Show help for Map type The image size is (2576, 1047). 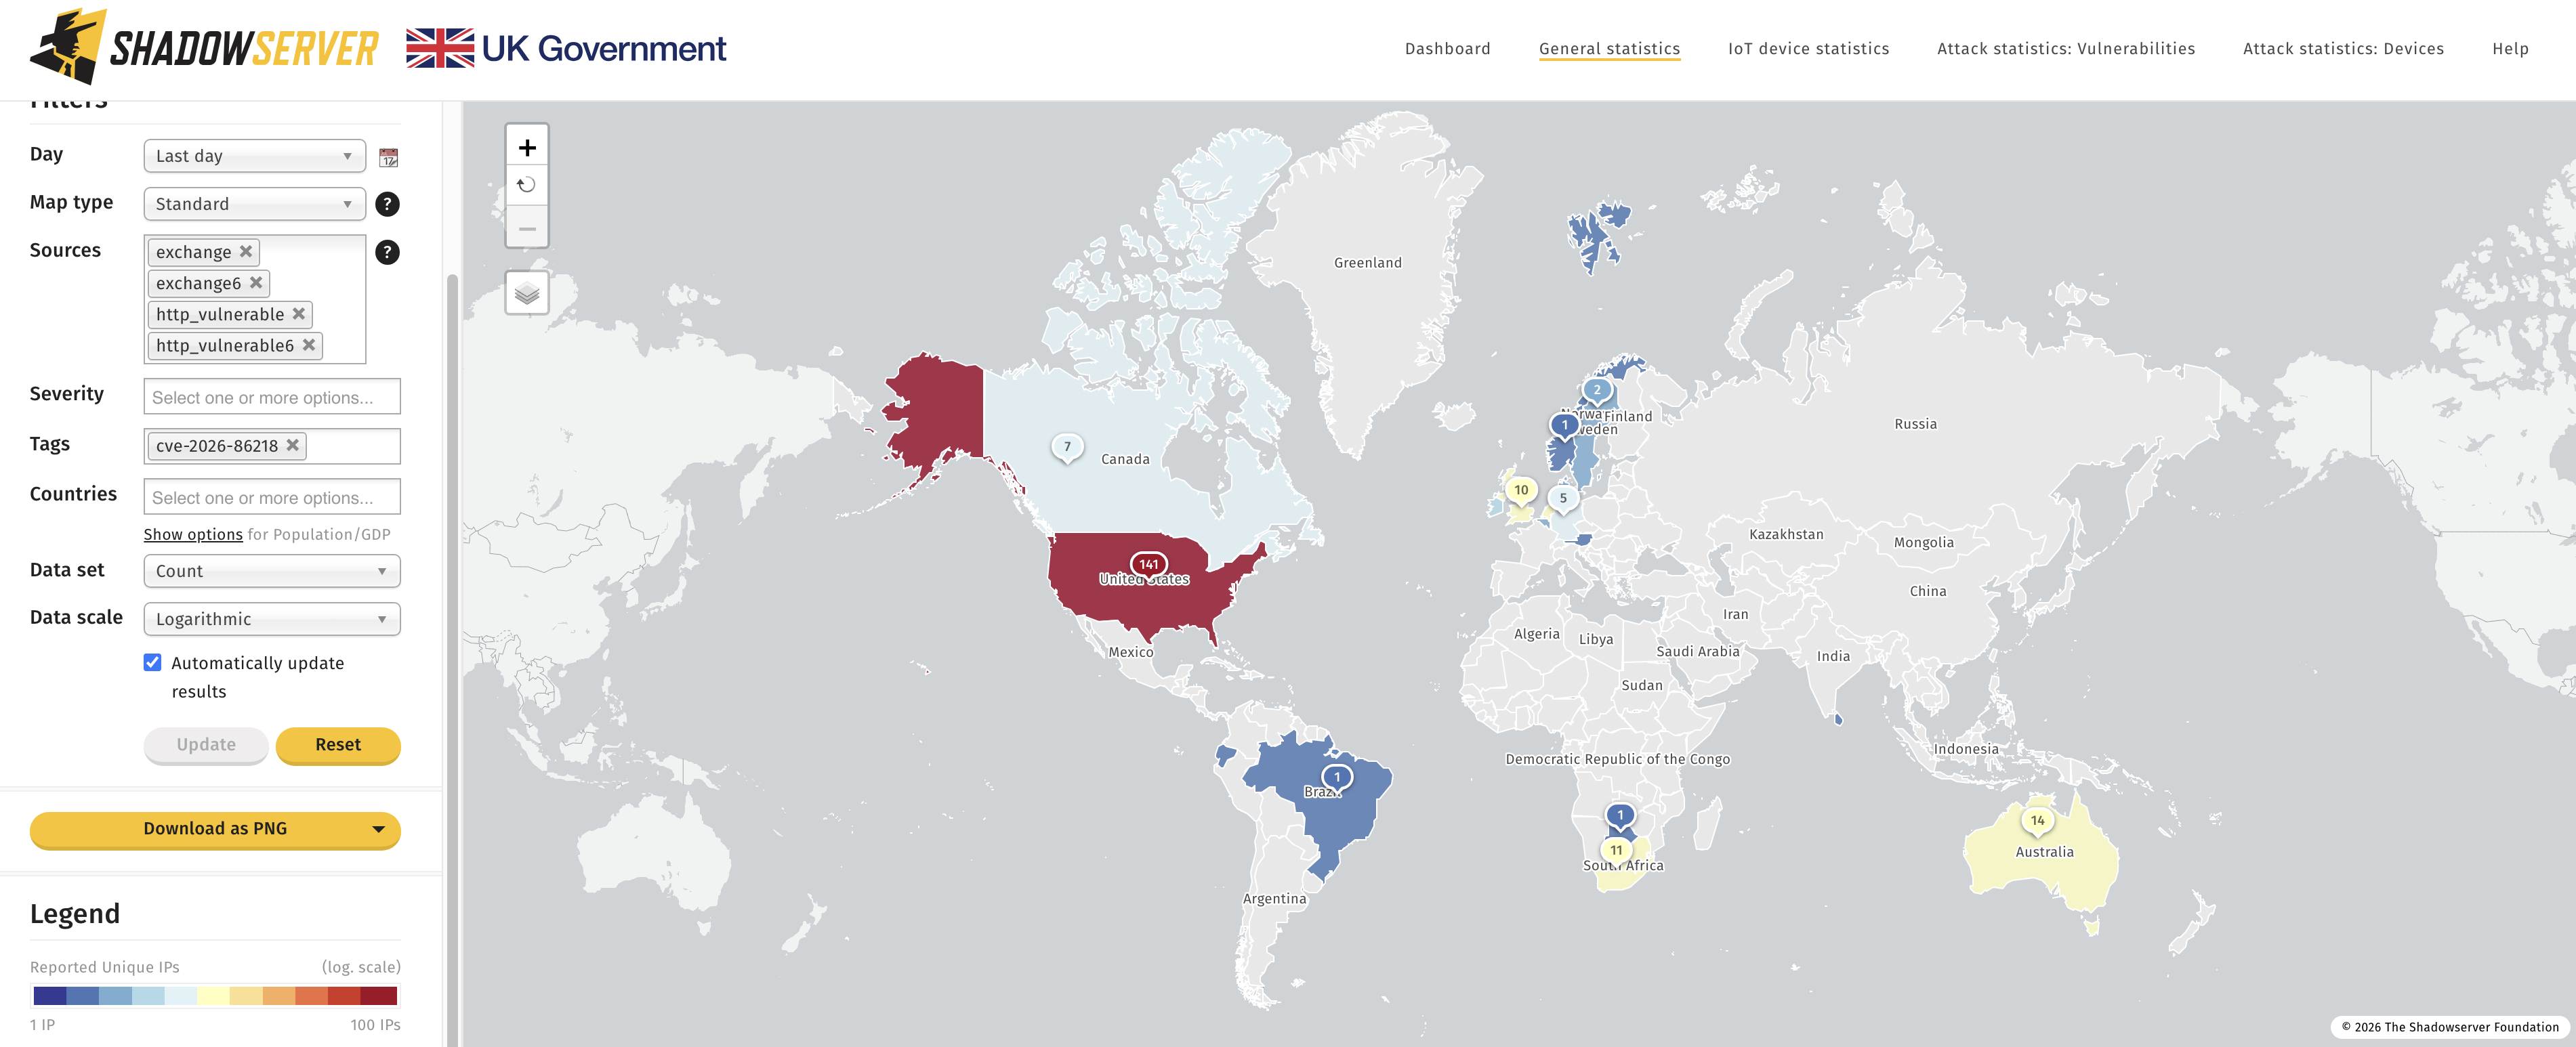387,204
